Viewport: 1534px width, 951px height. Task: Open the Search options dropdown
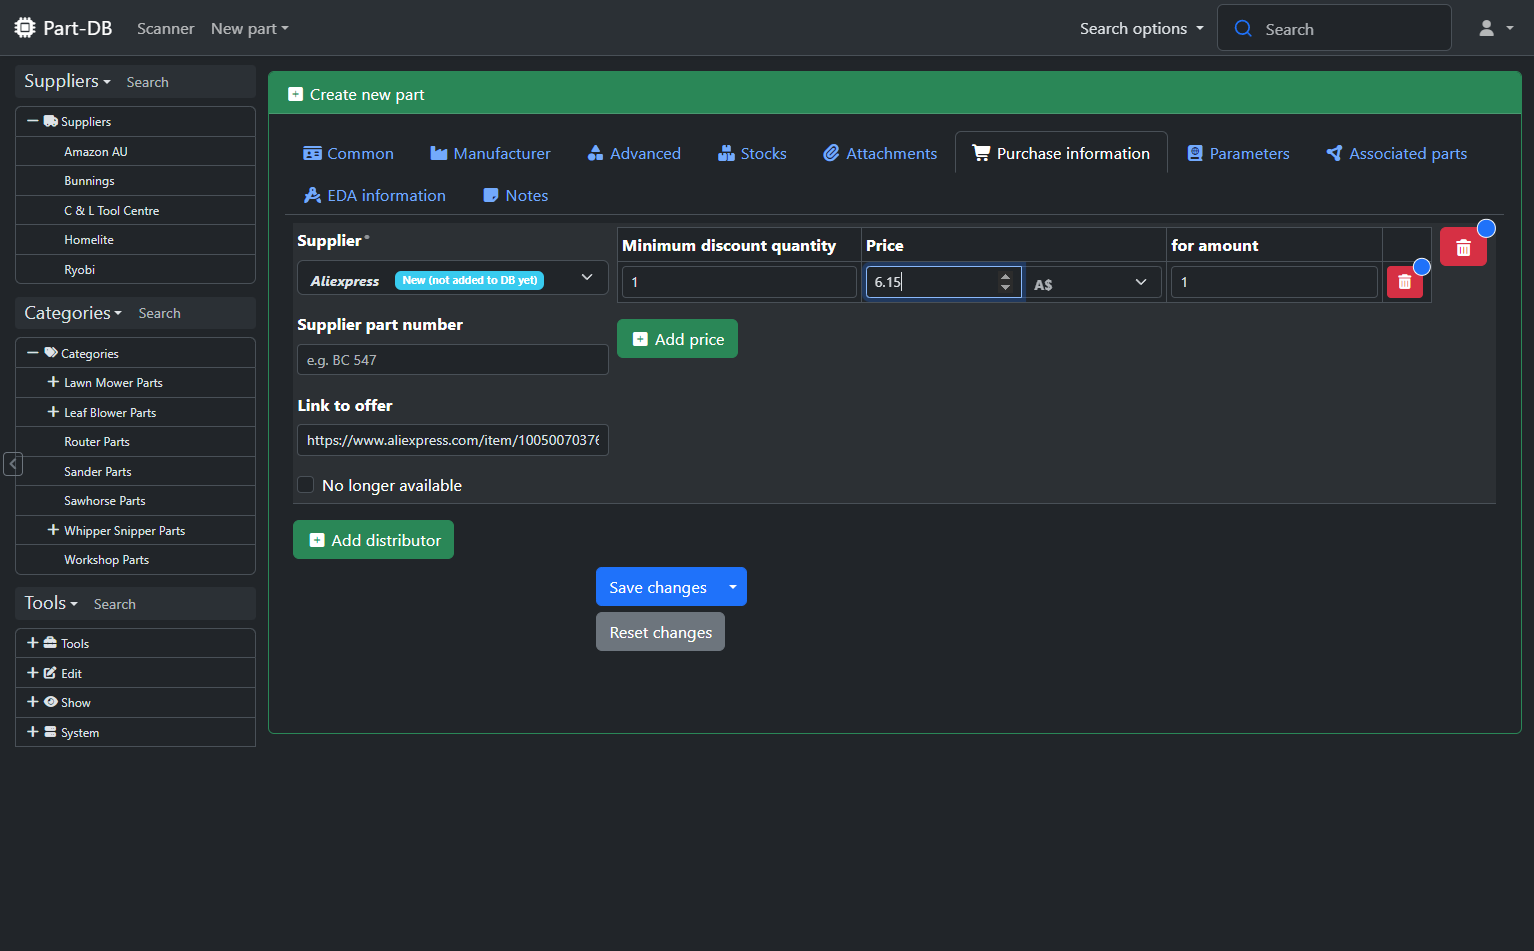point(1141,28)
